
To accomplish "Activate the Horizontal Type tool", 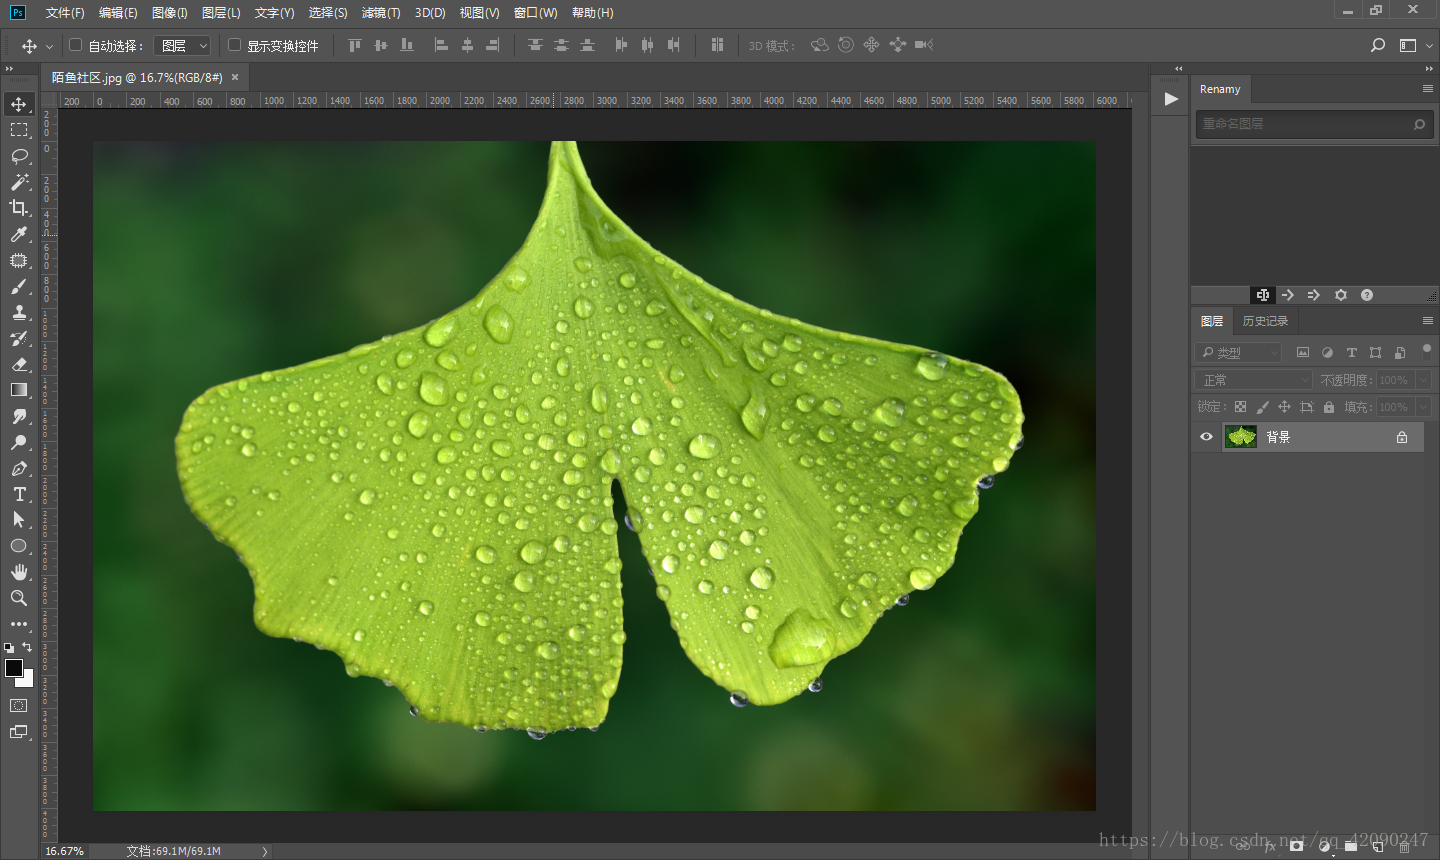I will (19, 494).
